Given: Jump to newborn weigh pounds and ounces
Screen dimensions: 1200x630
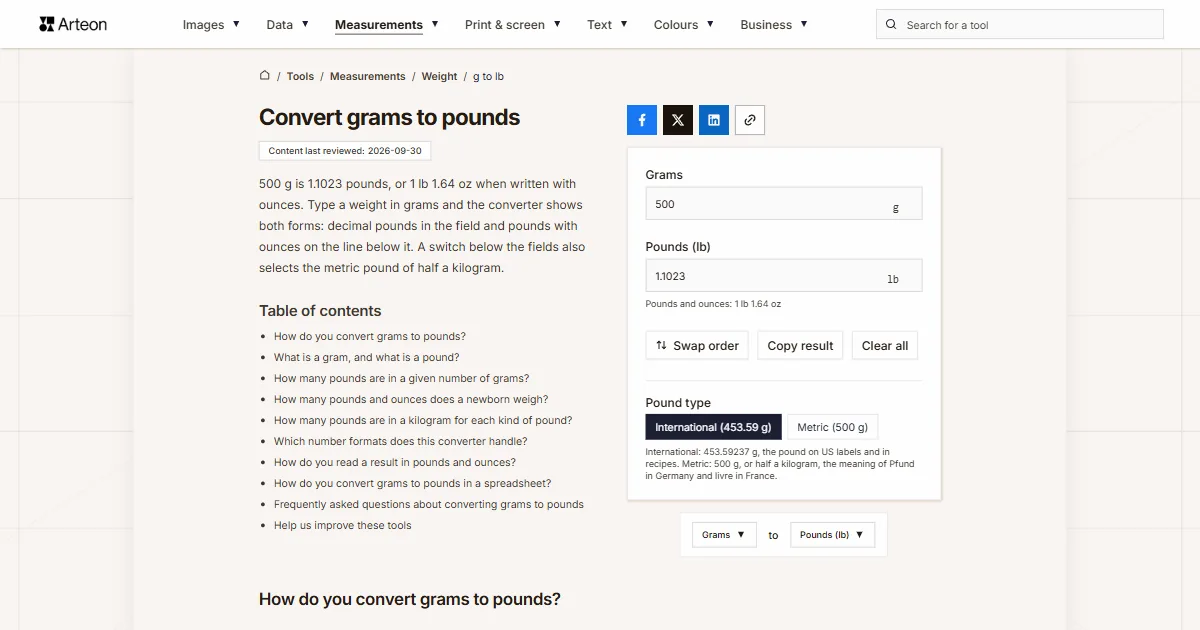Looking at the screenshot, I should pyautogui.click(x=411, y=399).
